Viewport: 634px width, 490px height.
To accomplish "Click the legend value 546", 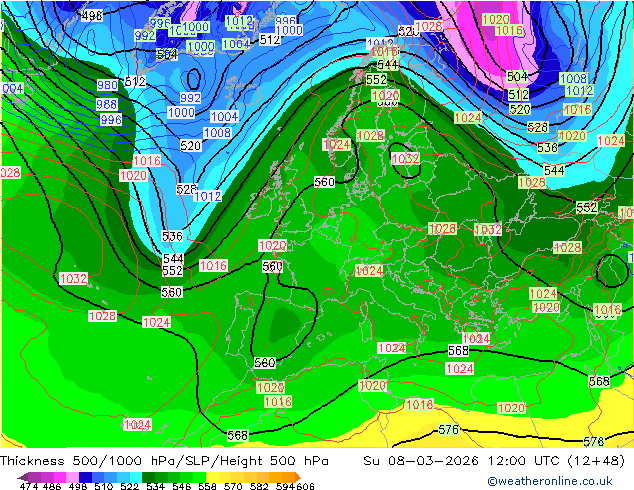I will [x=182, y=486].
